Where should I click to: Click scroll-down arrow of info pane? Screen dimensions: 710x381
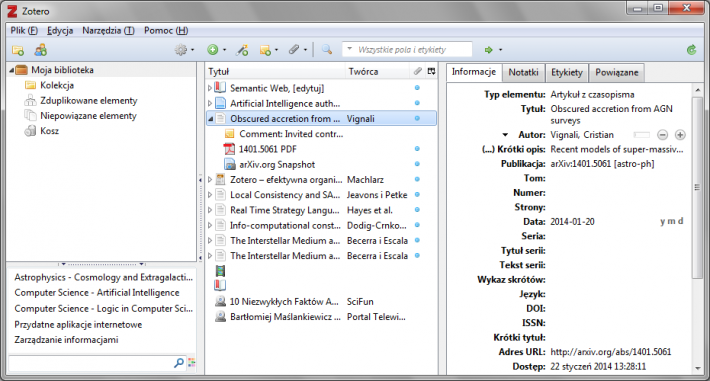[x=697, y=368]
